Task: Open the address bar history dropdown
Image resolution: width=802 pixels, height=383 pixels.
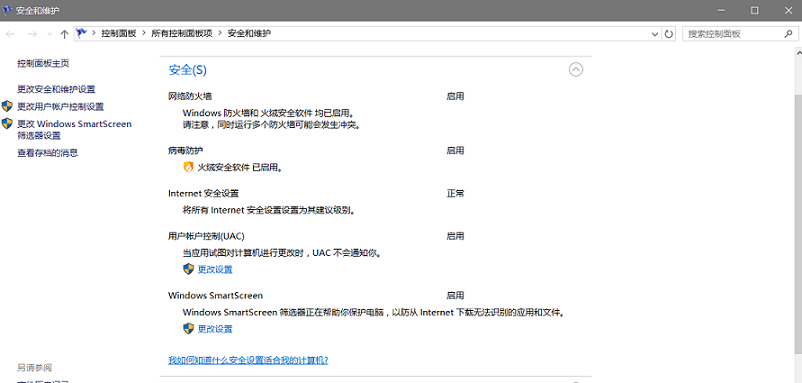Action: point(655,34)
